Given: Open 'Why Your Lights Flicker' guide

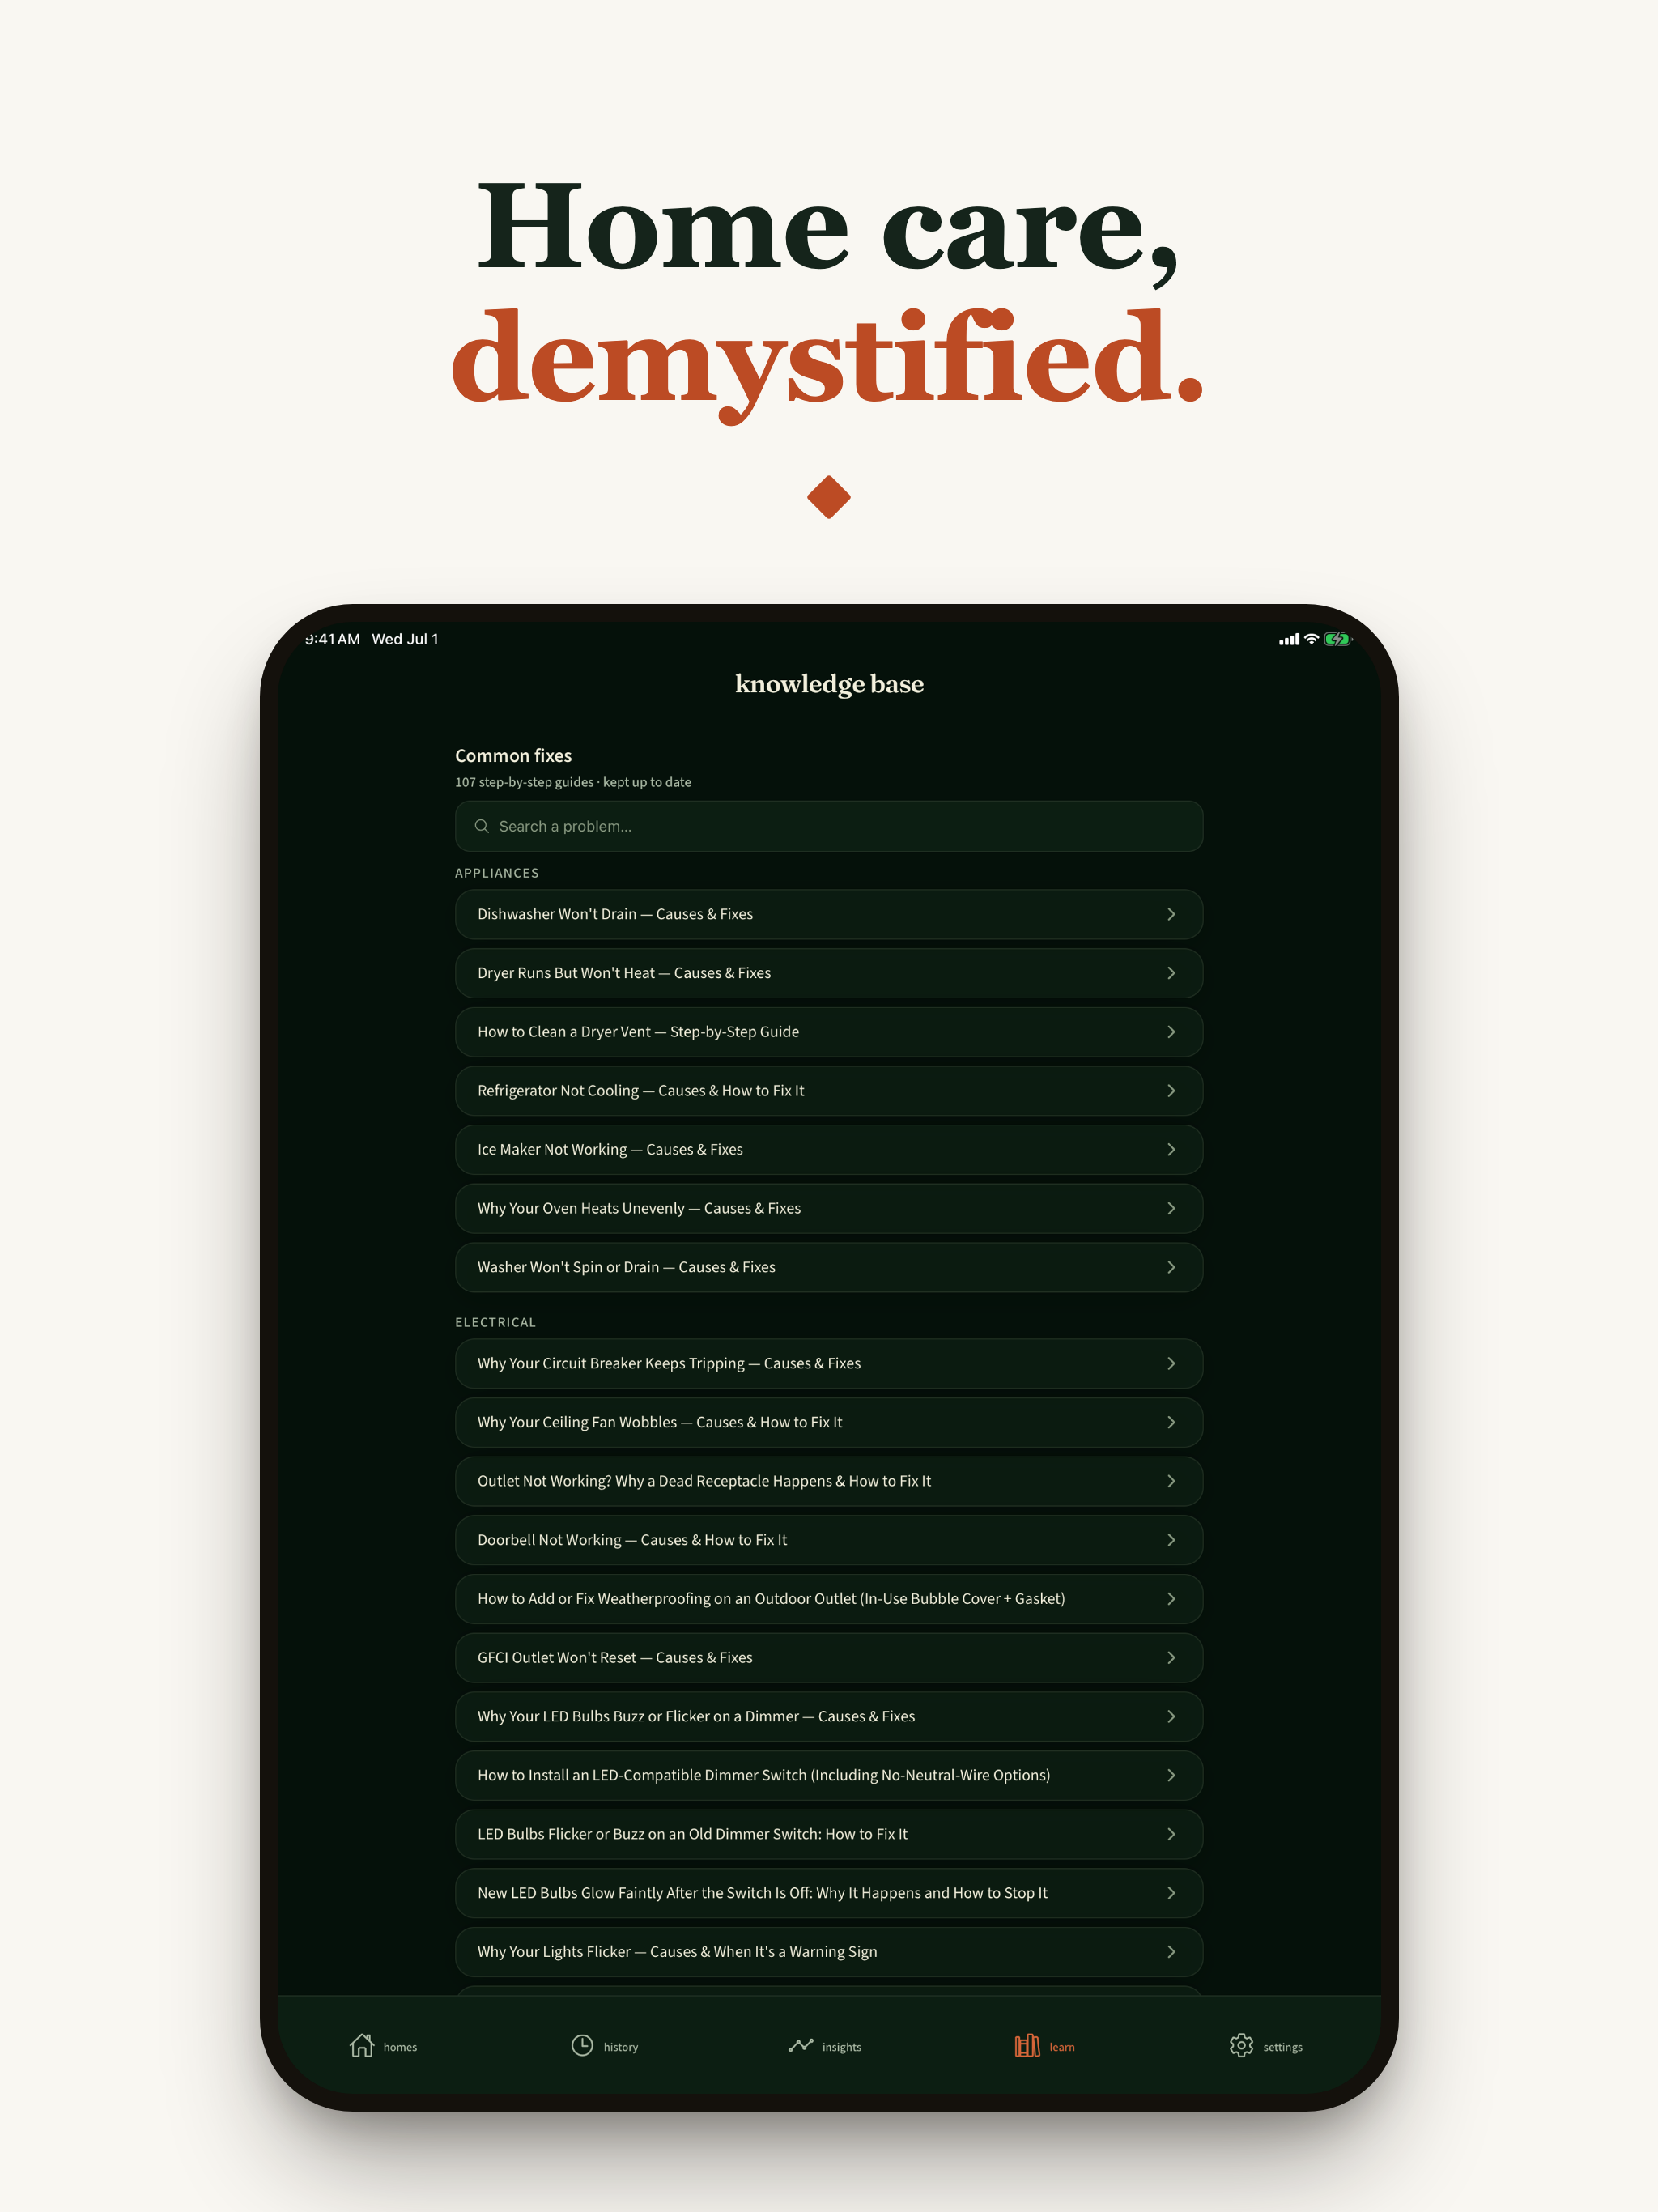Looking at the screenshot, I should [829, 1953].
